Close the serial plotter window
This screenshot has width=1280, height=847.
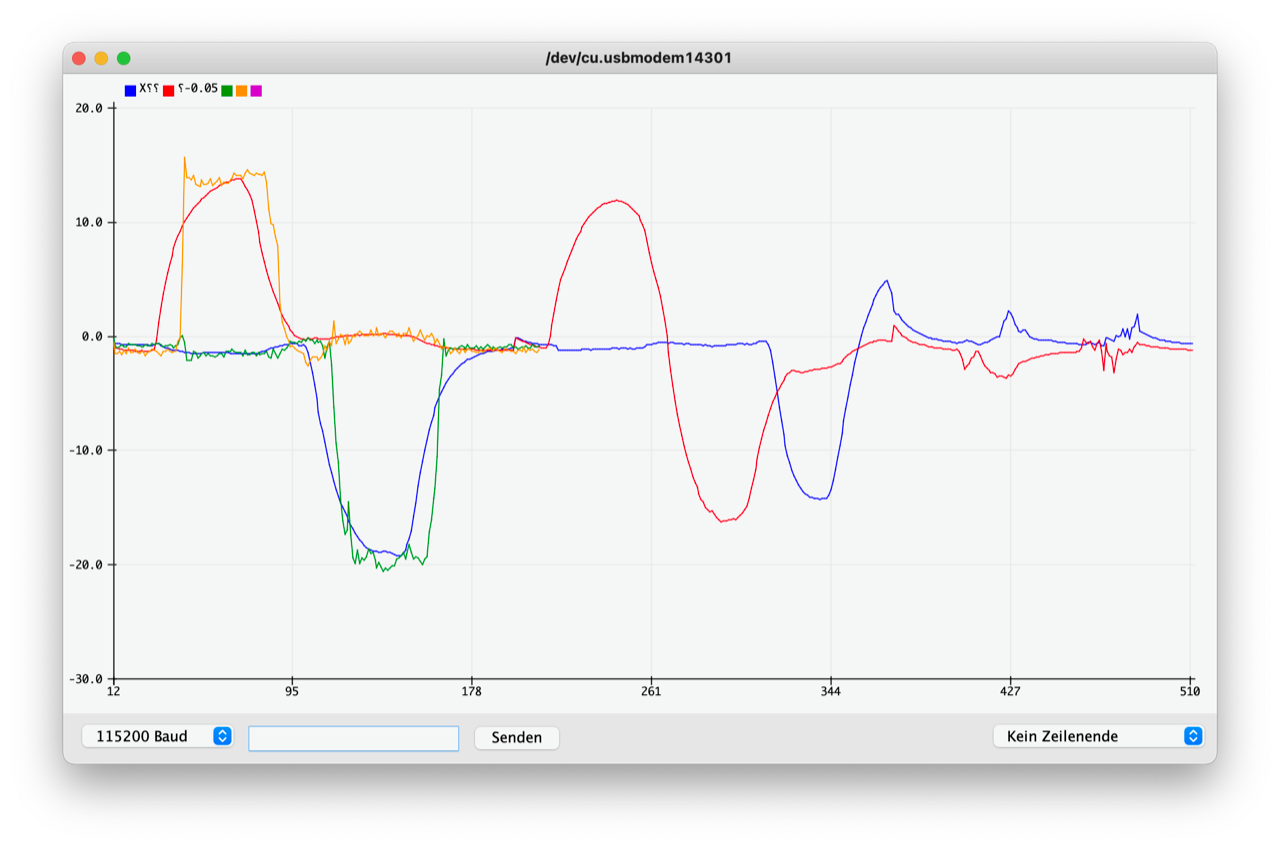(79, 58)
